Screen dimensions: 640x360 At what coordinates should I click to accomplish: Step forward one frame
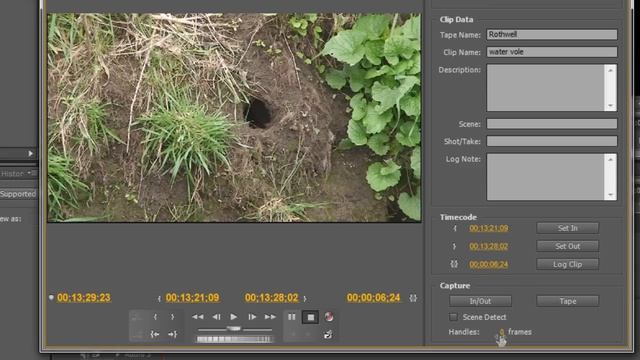[252, 317]
